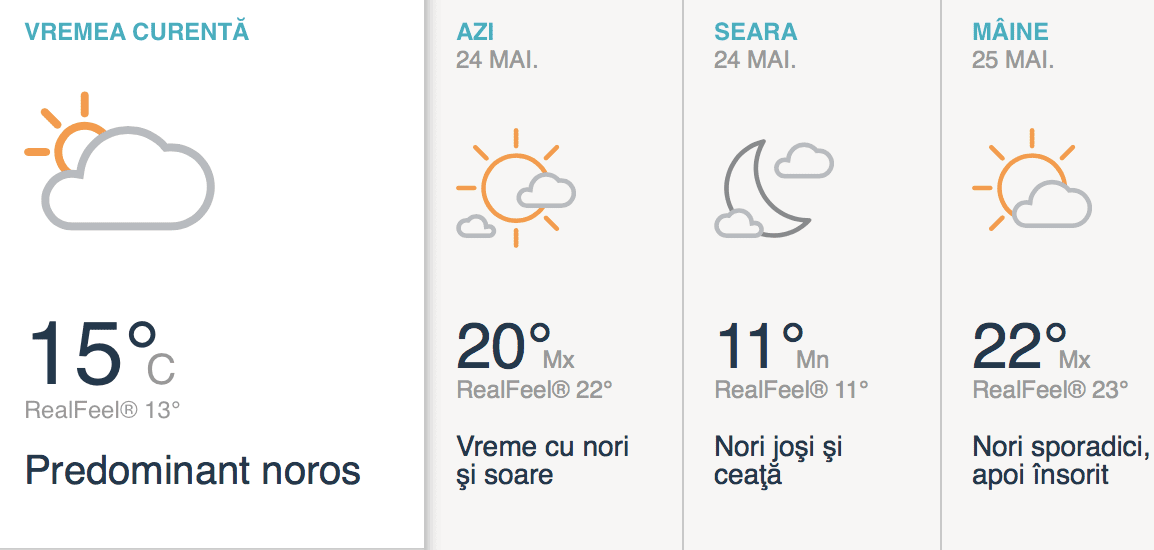Click today's RealFeel 22° value

click(534, 390)
